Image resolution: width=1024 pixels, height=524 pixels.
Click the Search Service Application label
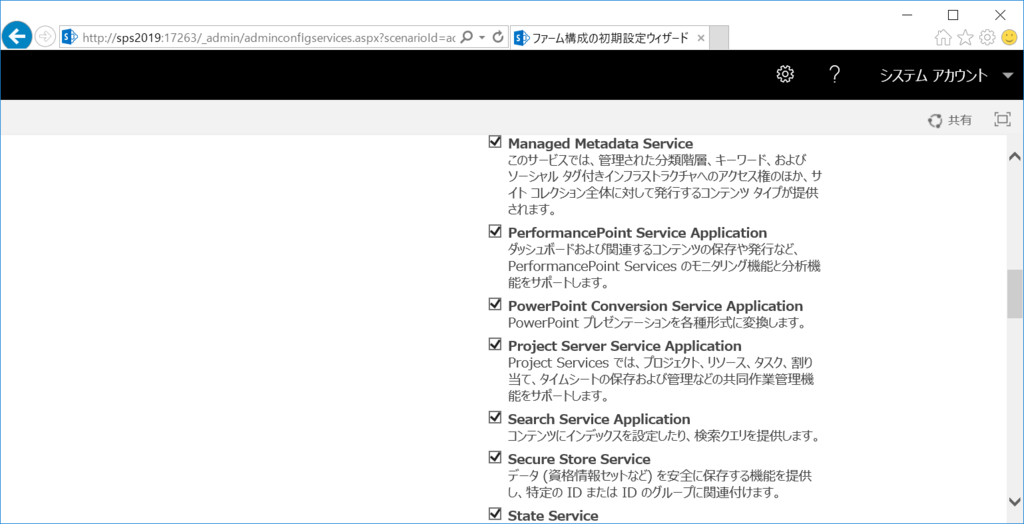click(x=599, y=419)
